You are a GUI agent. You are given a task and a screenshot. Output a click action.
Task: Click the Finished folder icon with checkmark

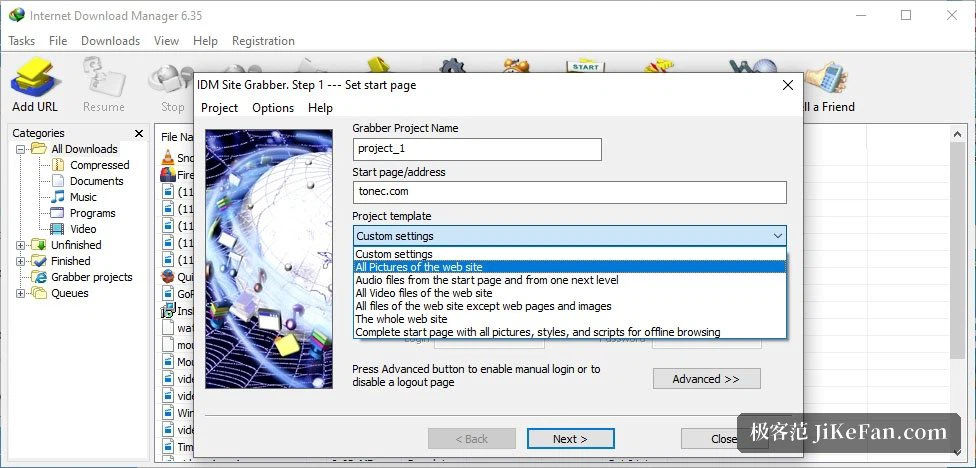(39, 261)
